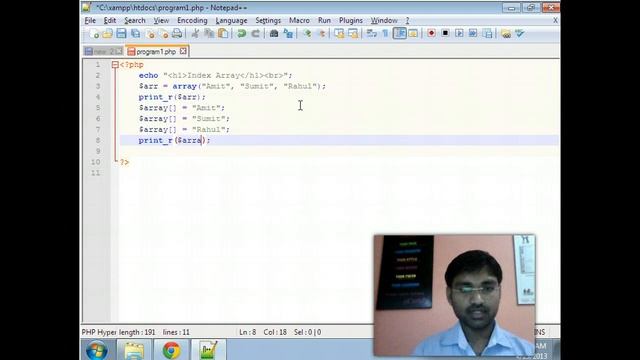640x360 pixels.
Task: Zoom out using the toolbar icon
Action: click(321, 34)
